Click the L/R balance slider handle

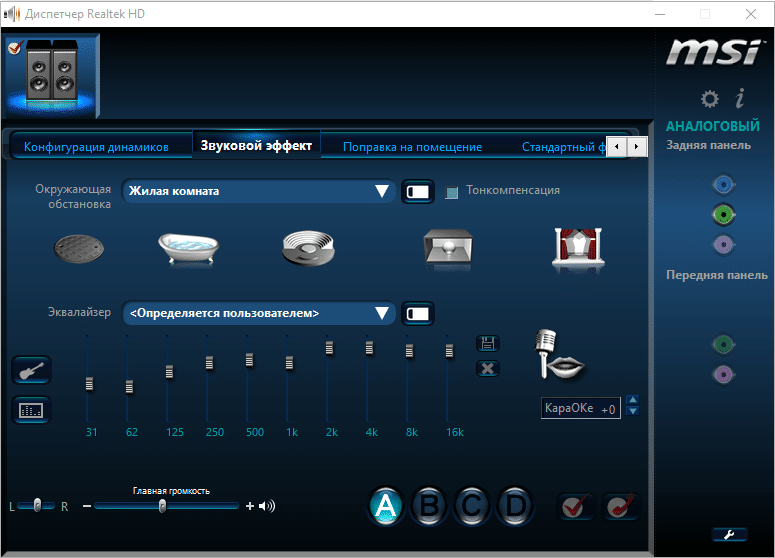tap(38, 505)
